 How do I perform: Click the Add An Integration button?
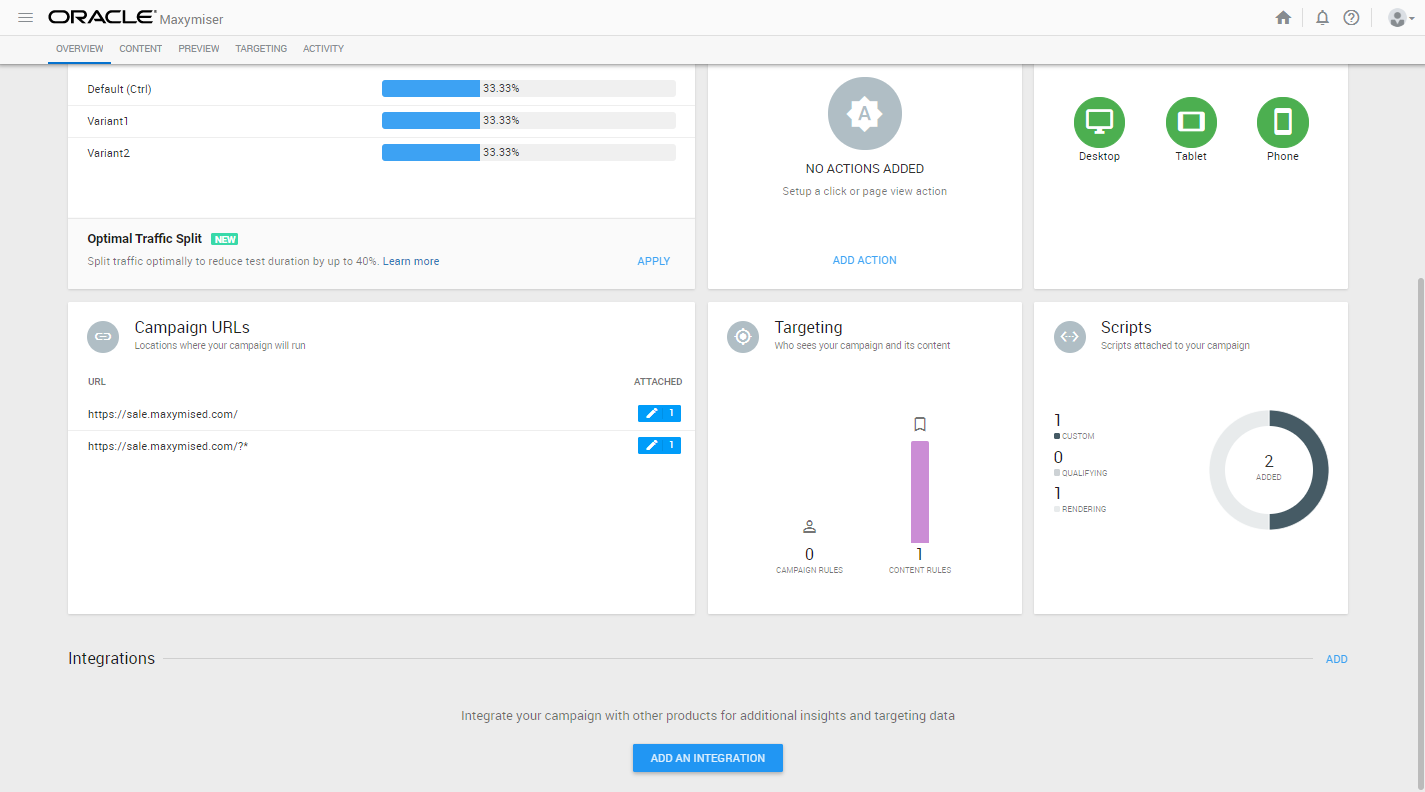(708, 758)
